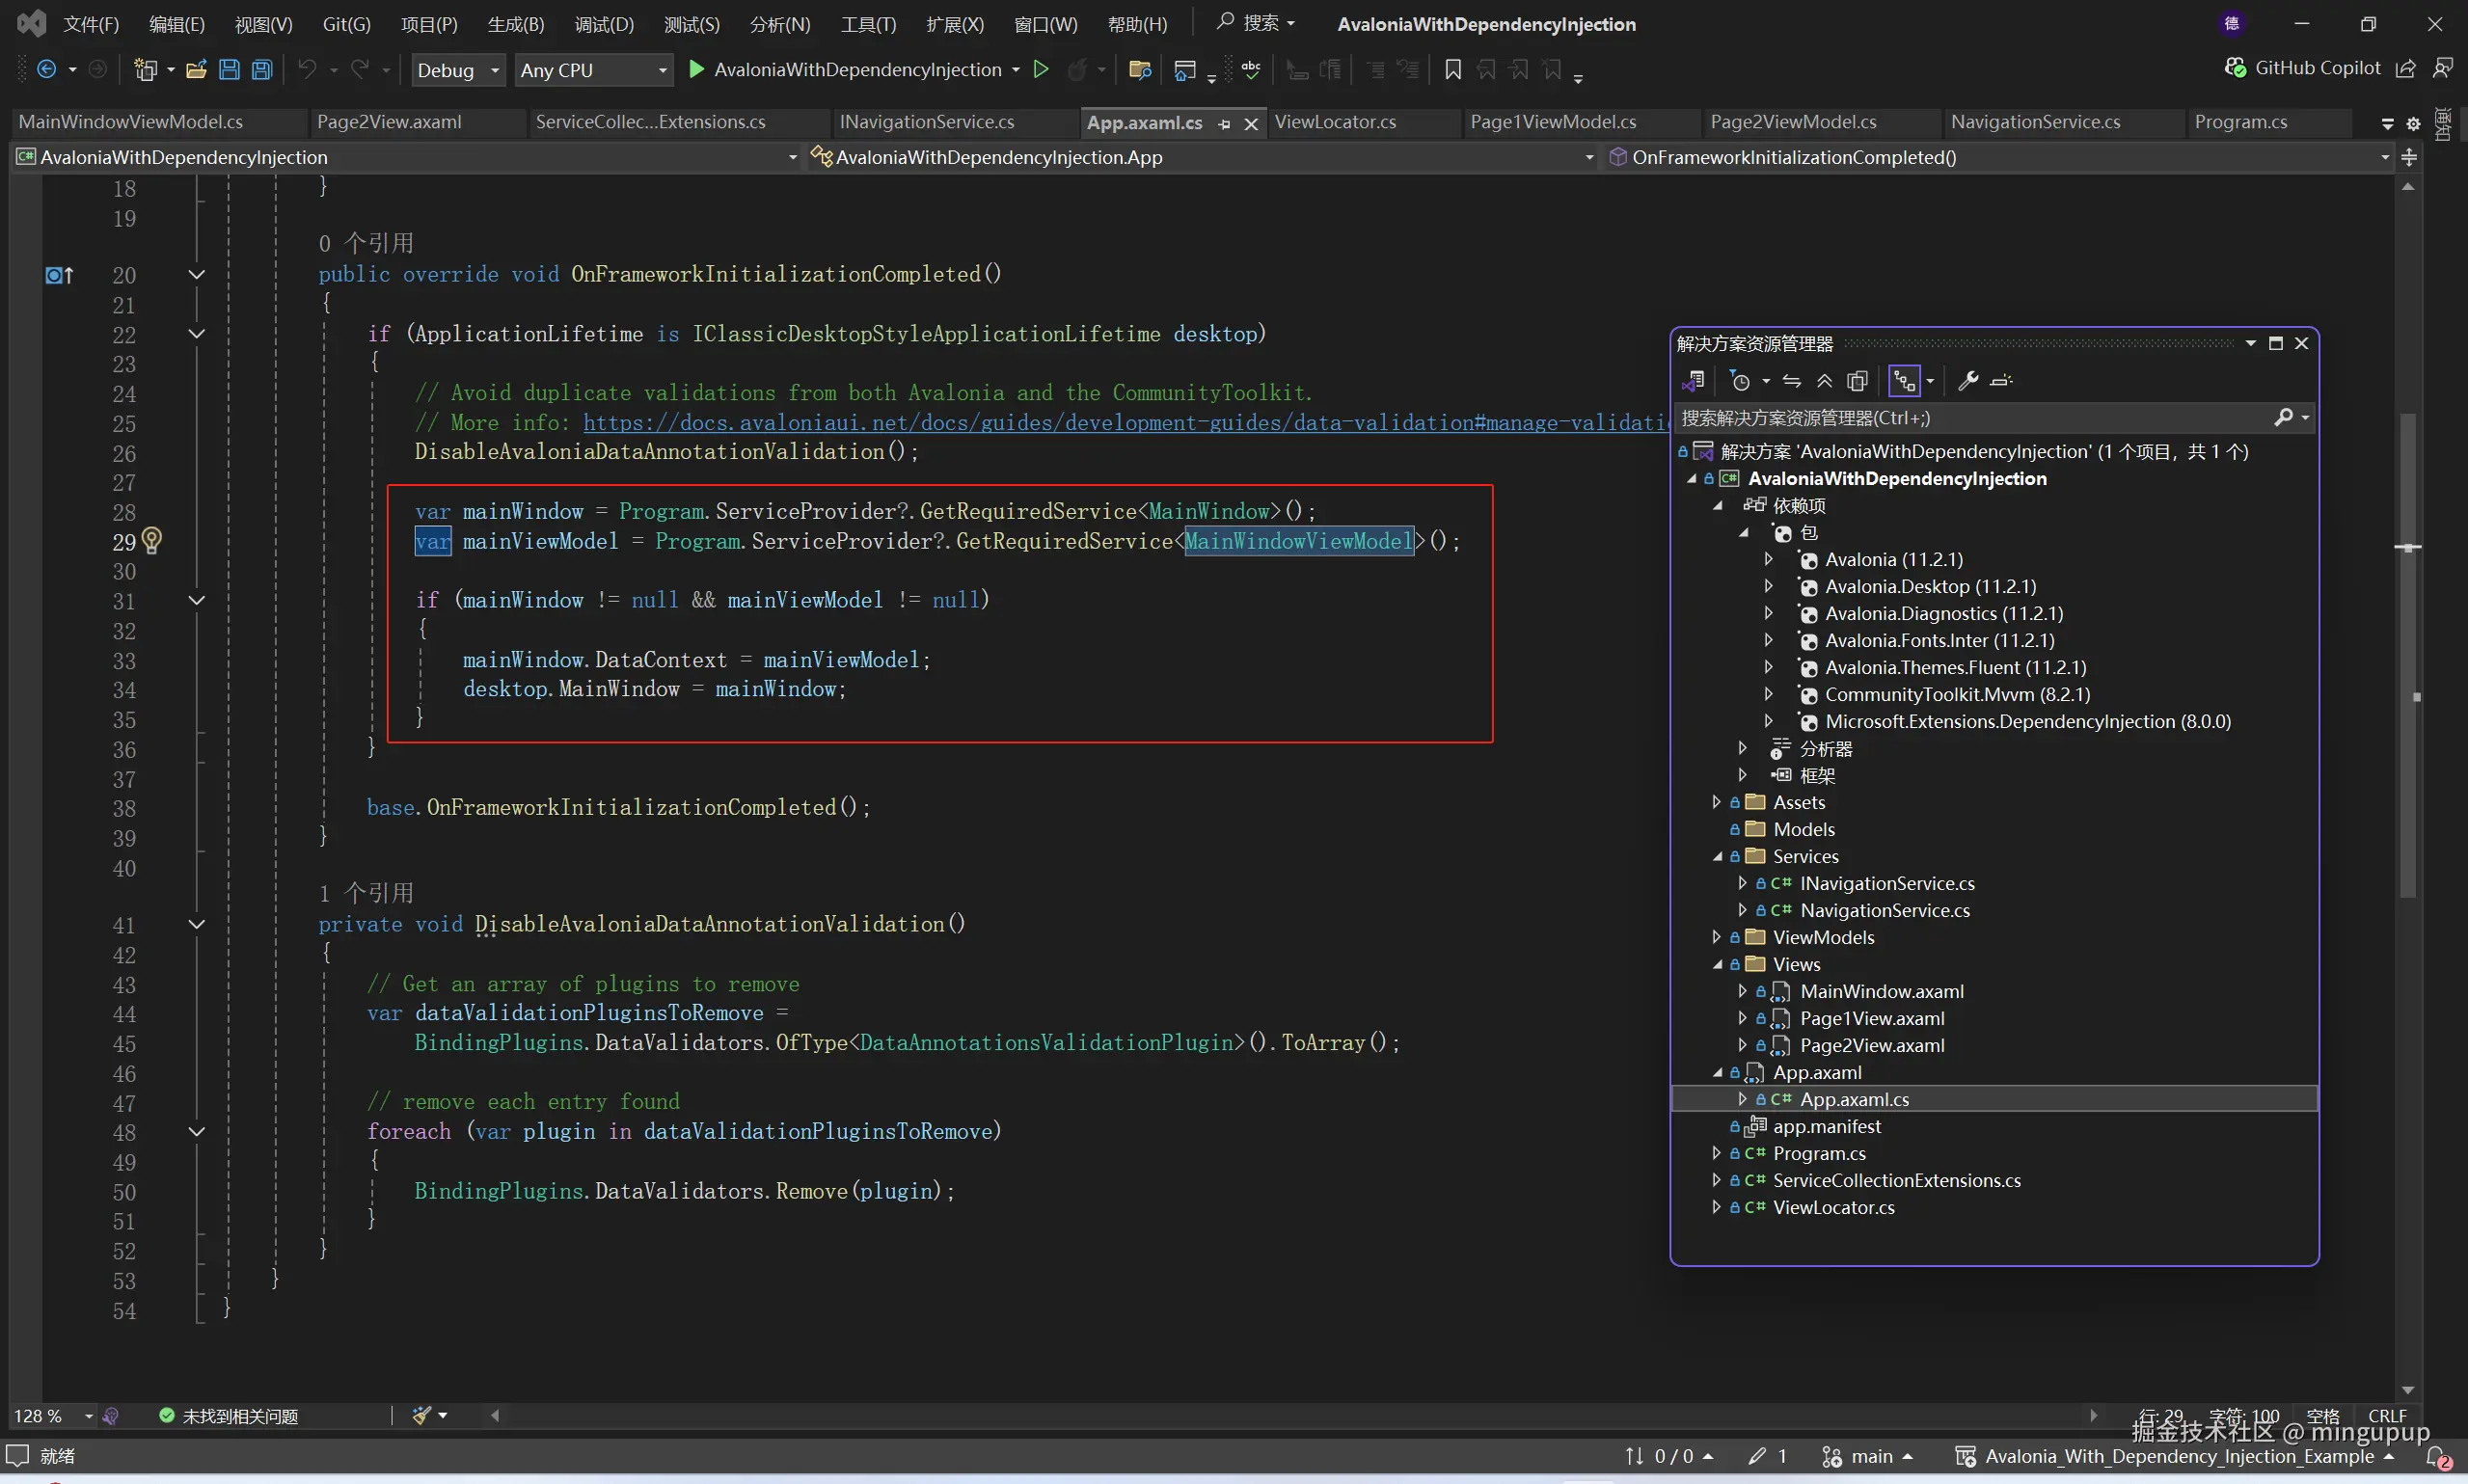Open the Debug configuration dropdown

click(x=458, y=70)
